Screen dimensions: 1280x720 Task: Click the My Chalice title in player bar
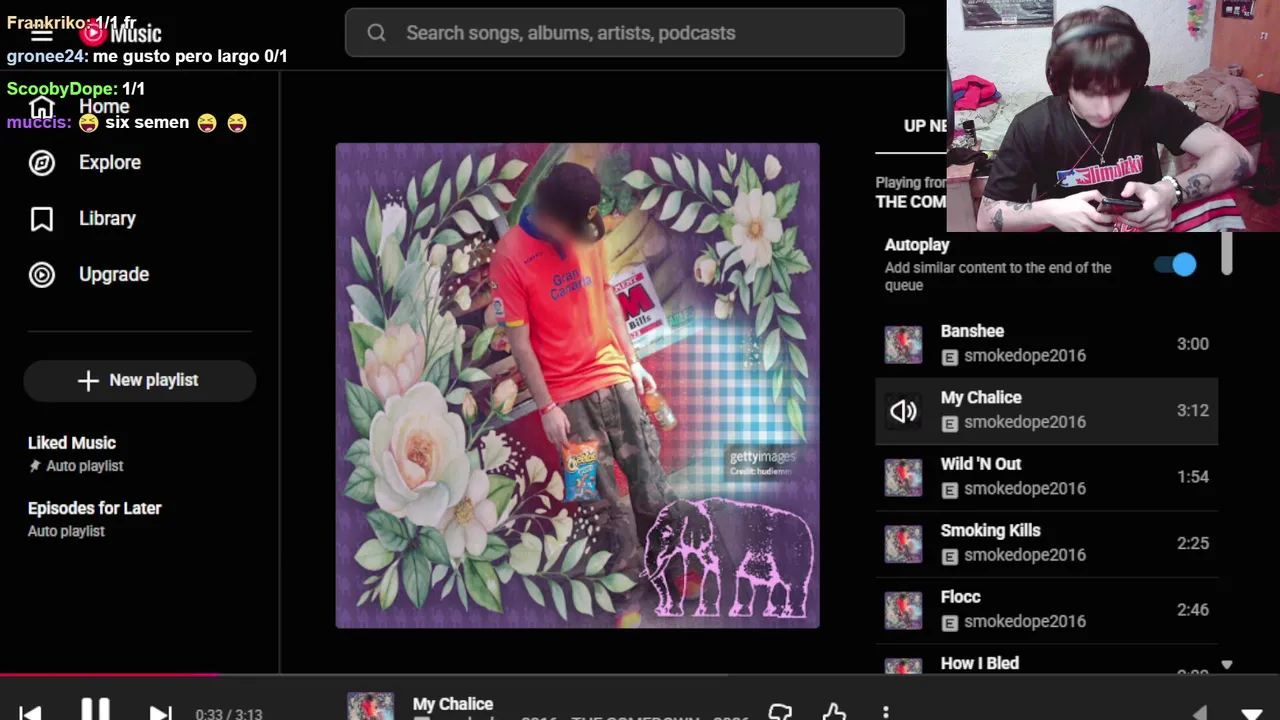tap(453, 704)
